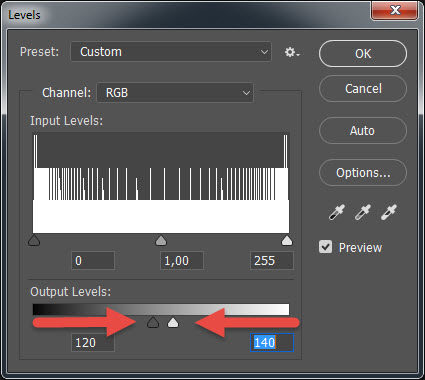
Task: Click the input shadows field showing 0
Action: 93,260
